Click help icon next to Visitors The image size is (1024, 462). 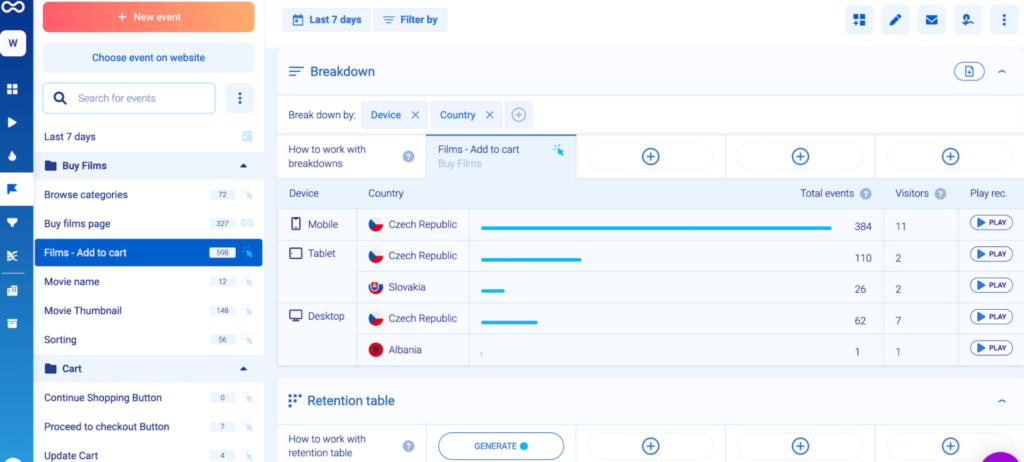(940, 194)
